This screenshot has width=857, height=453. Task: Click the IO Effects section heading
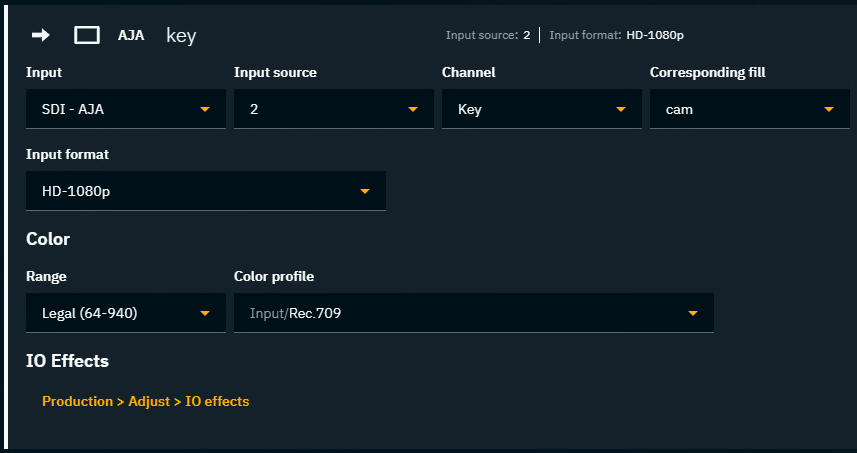[x=67, y=361]
